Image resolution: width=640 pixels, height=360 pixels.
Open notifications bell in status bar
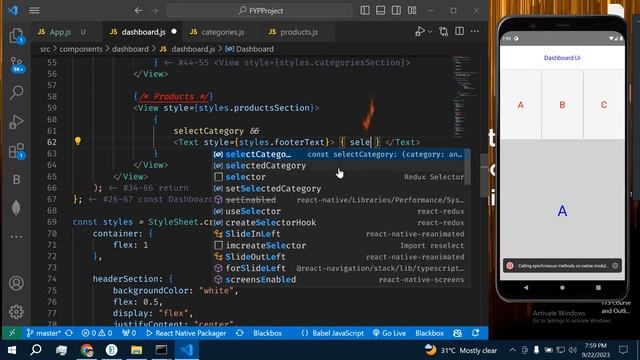pyautogui.click(x=476, y=333)
